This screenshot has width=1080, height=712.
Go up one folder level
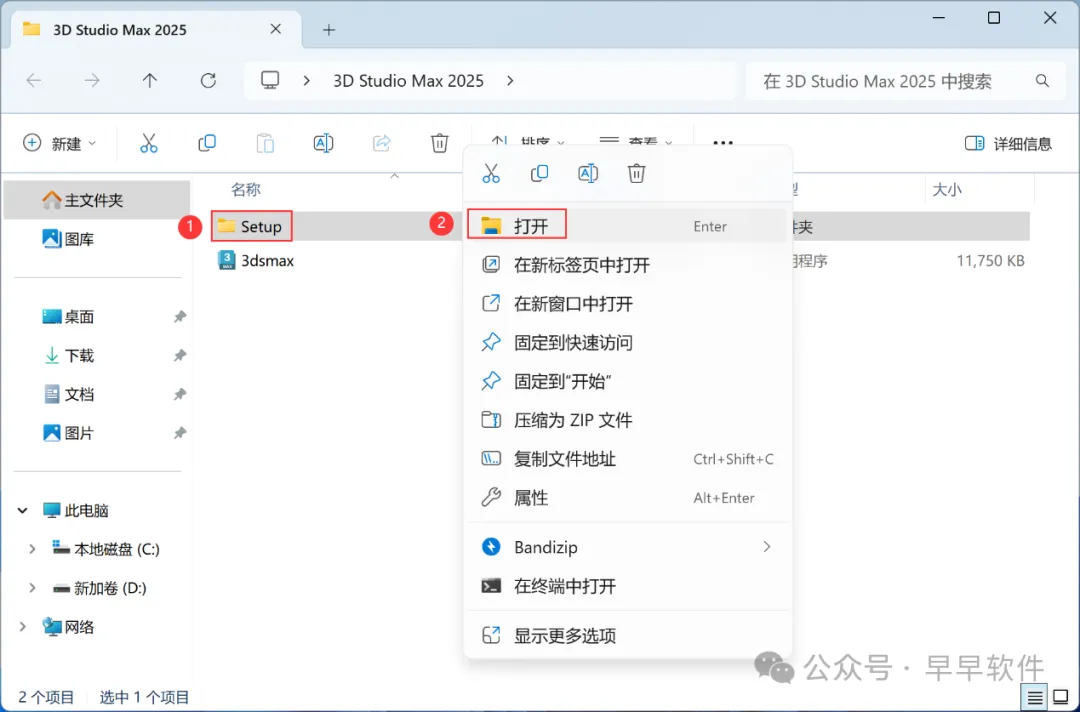(149, 81)
